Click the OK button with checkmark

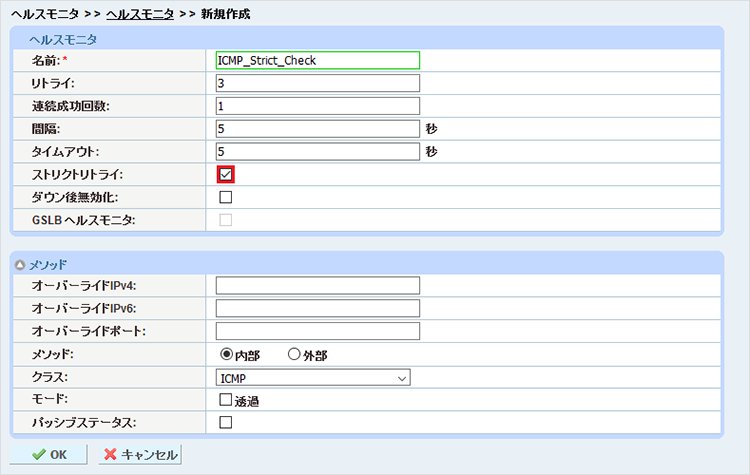click(x=49, y=454)
